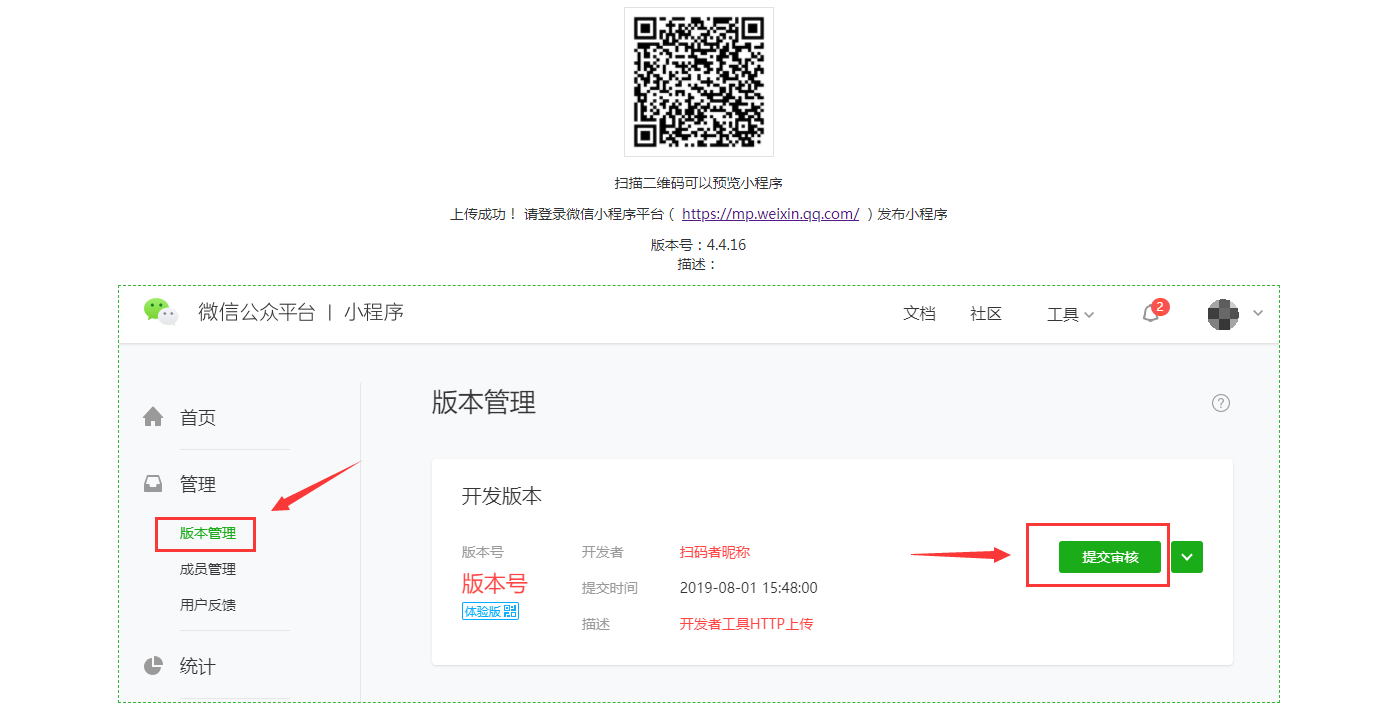Select 统计 in the sidebar
This screenshot has width=1387, height=721.
tap(198, 667)
